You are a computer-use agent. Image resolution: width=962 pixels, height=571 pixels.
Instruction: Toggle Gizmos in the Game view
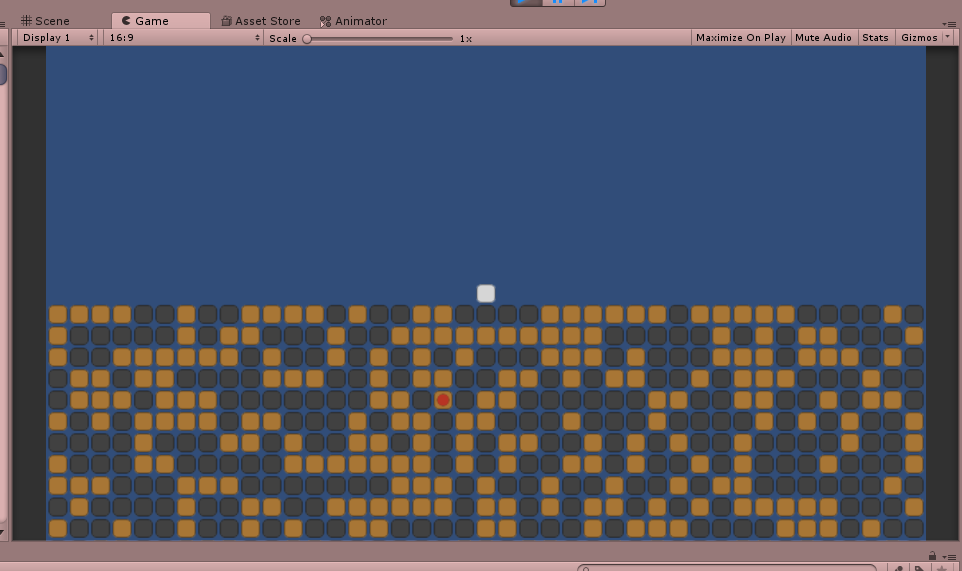918,37
